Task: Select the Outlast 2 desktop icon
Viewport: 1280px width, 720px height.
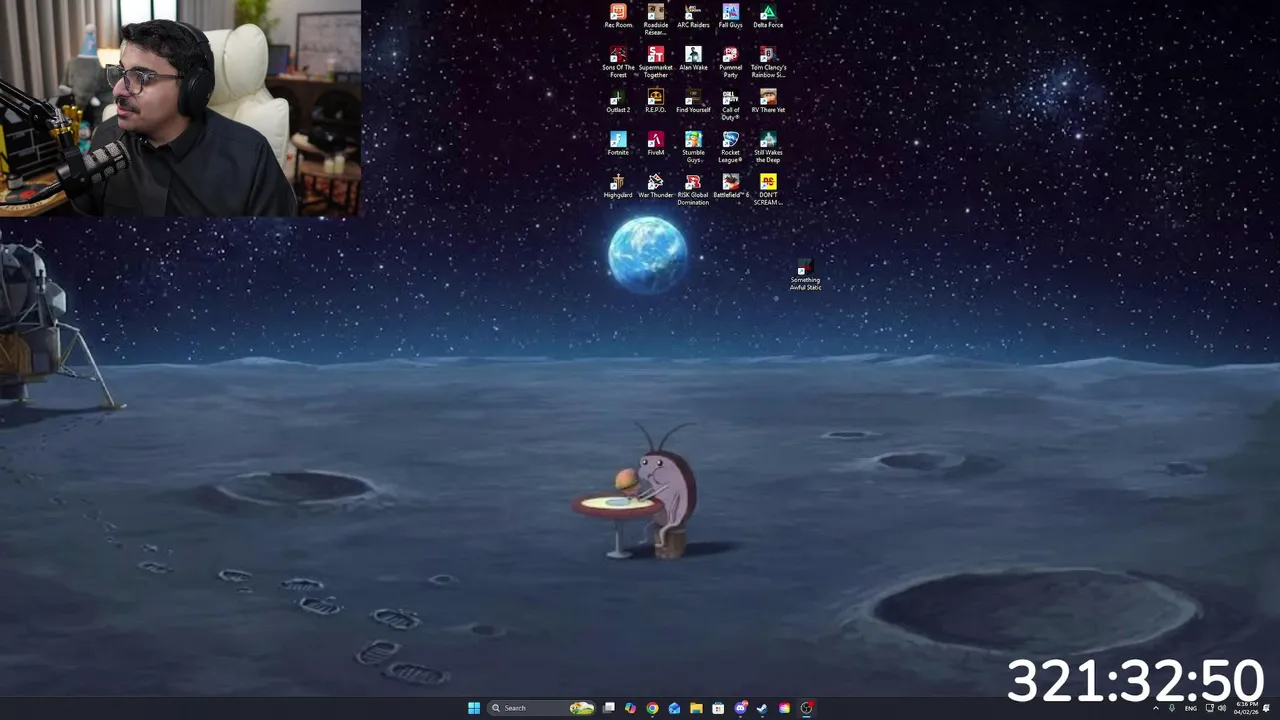Action: click(618, 101)
